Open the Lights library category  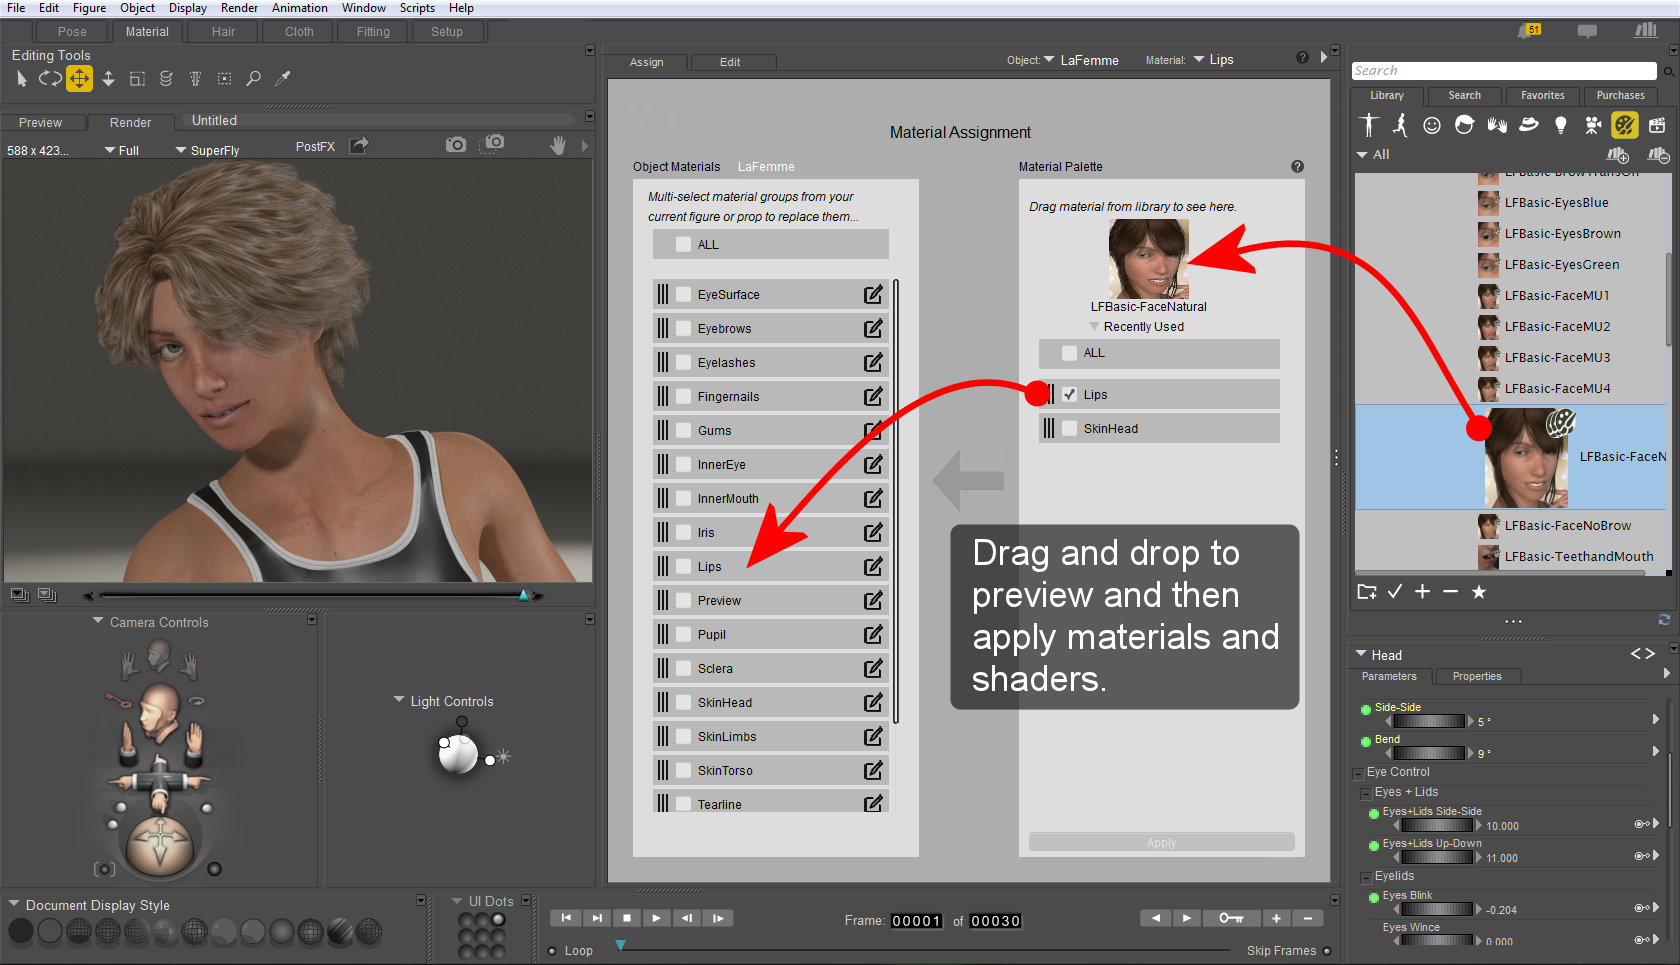click(1561, 125)
